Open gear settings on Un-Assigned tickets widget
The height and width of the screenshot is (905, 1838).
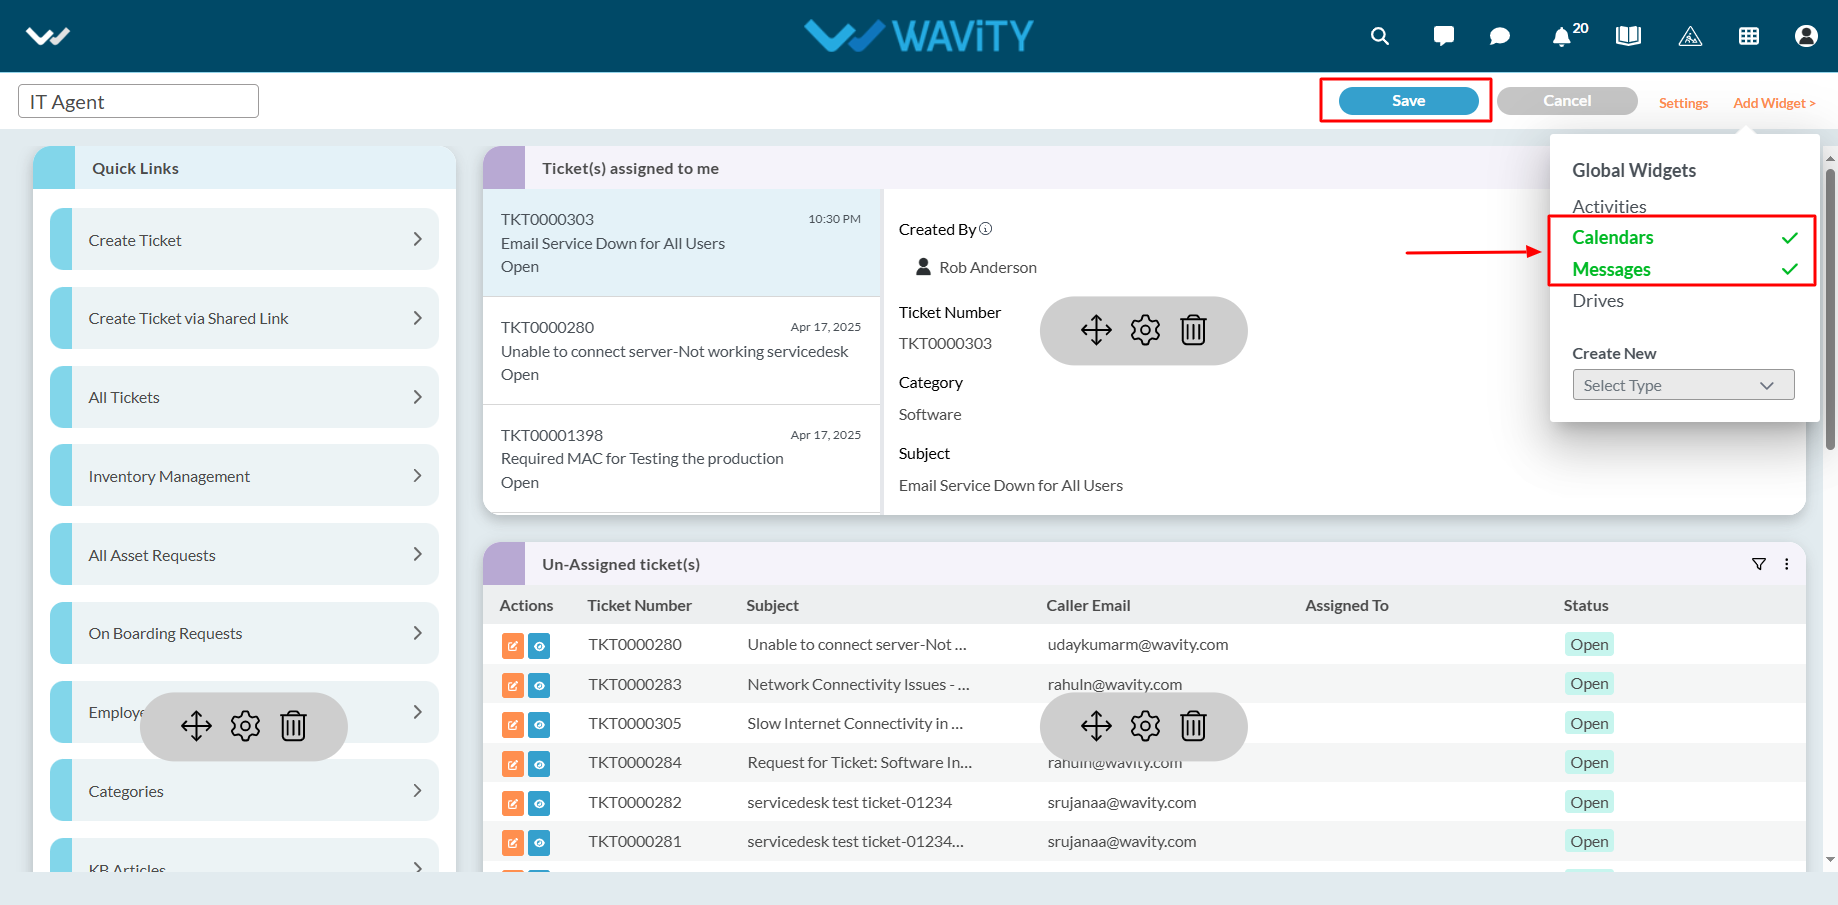tap(1145, 726)
